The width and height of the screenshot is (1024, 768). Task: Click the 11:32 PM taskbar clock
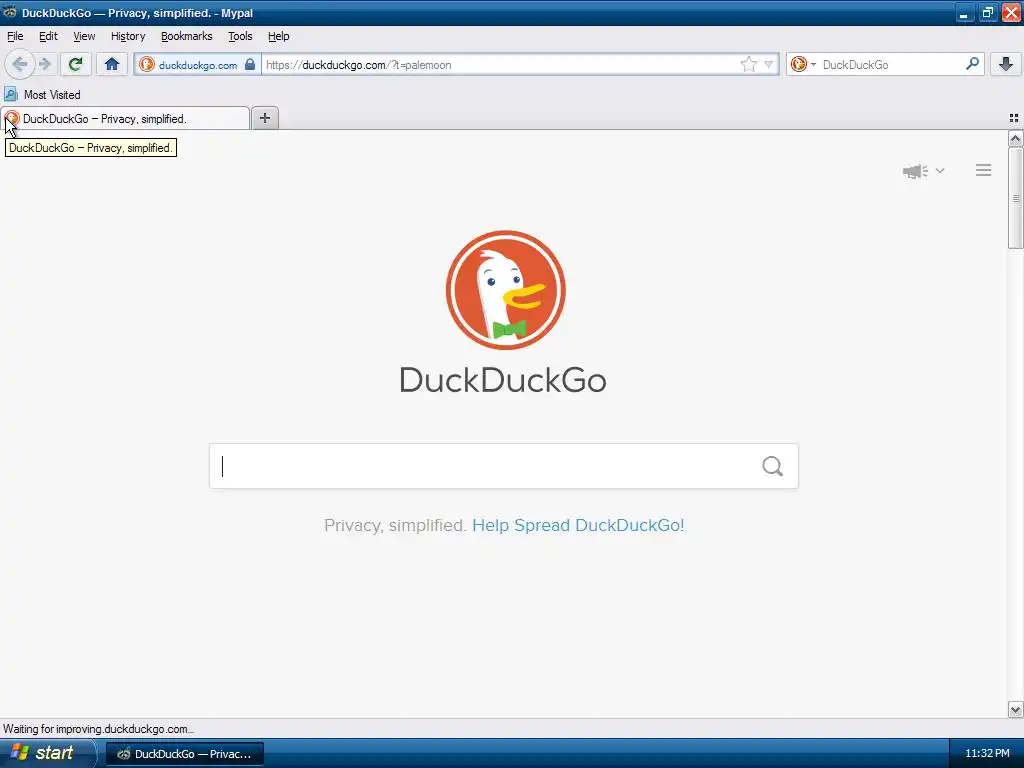point(987,753)
